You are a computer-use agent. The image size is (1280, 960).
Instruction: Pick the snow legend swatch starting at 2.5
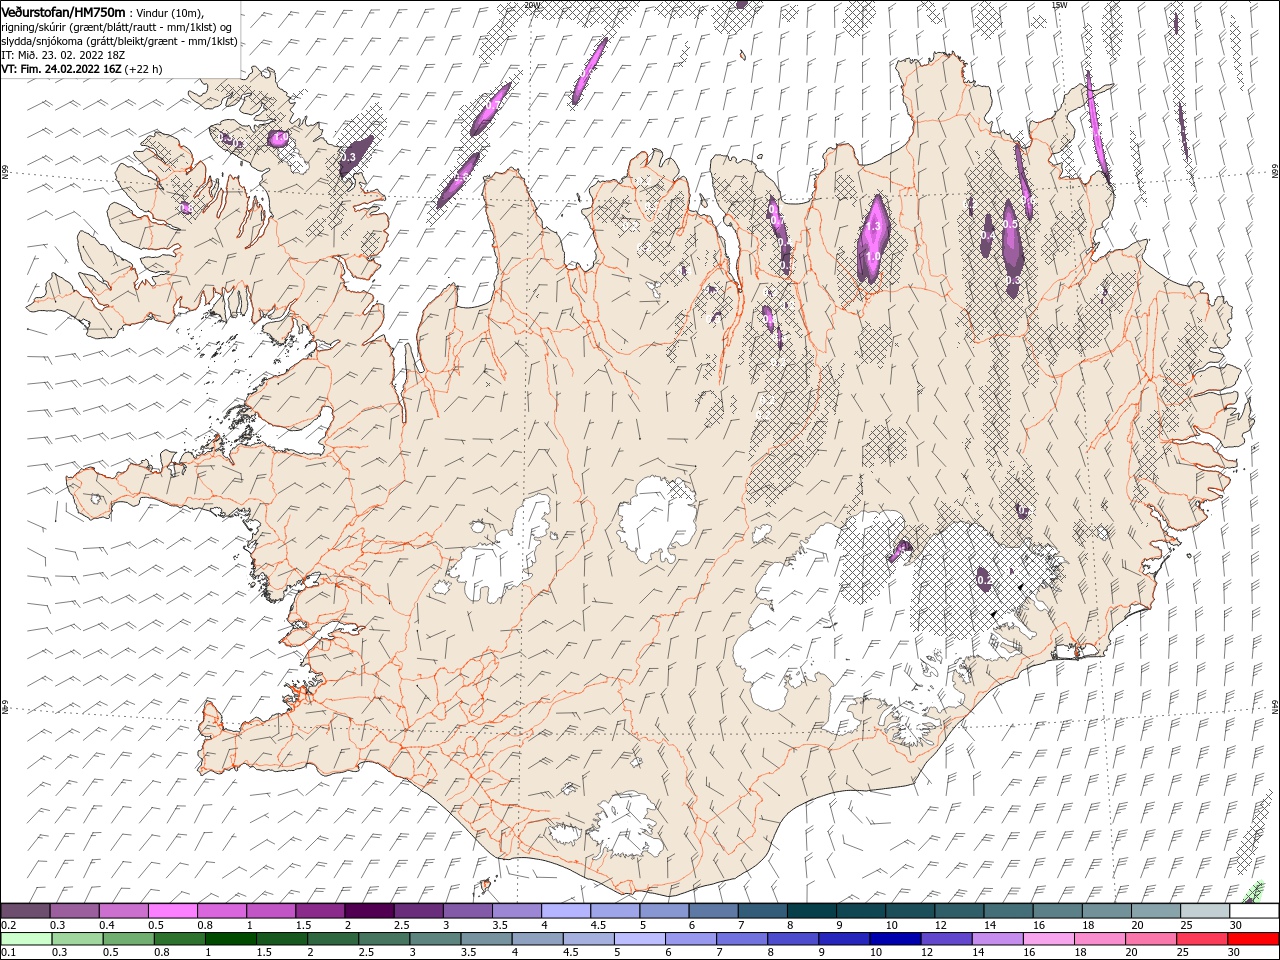pos(418,910)
